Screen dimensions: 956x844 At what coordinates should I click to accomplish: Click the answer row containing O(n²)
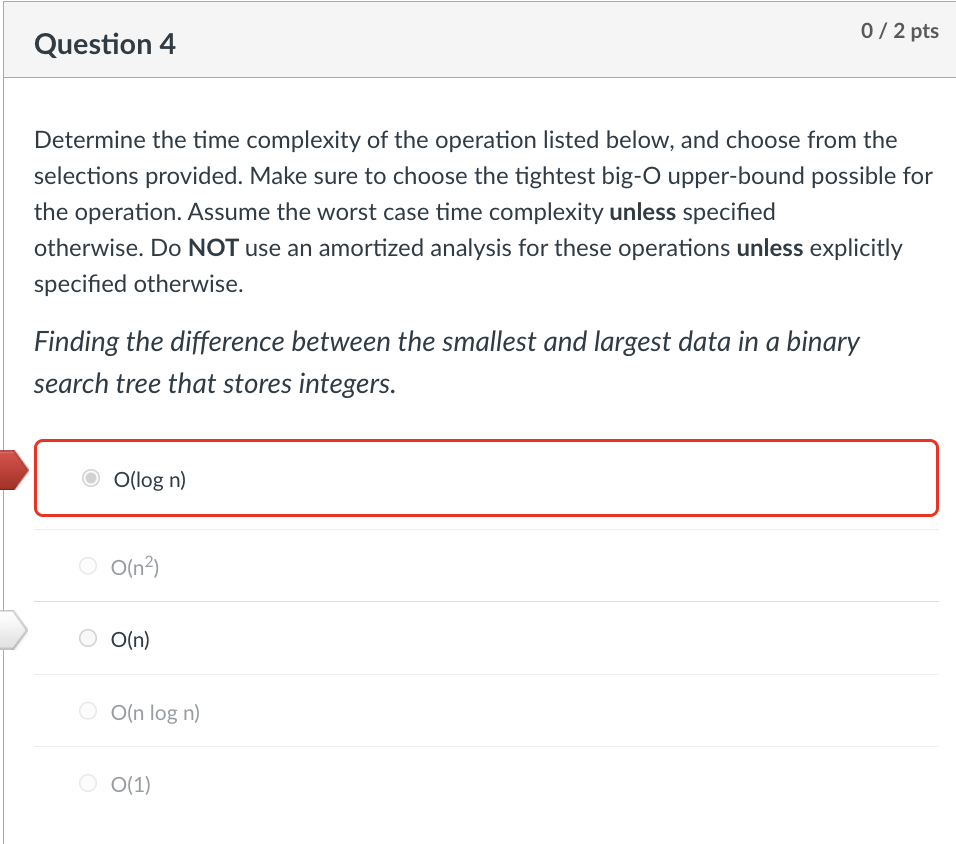[486, 565]
